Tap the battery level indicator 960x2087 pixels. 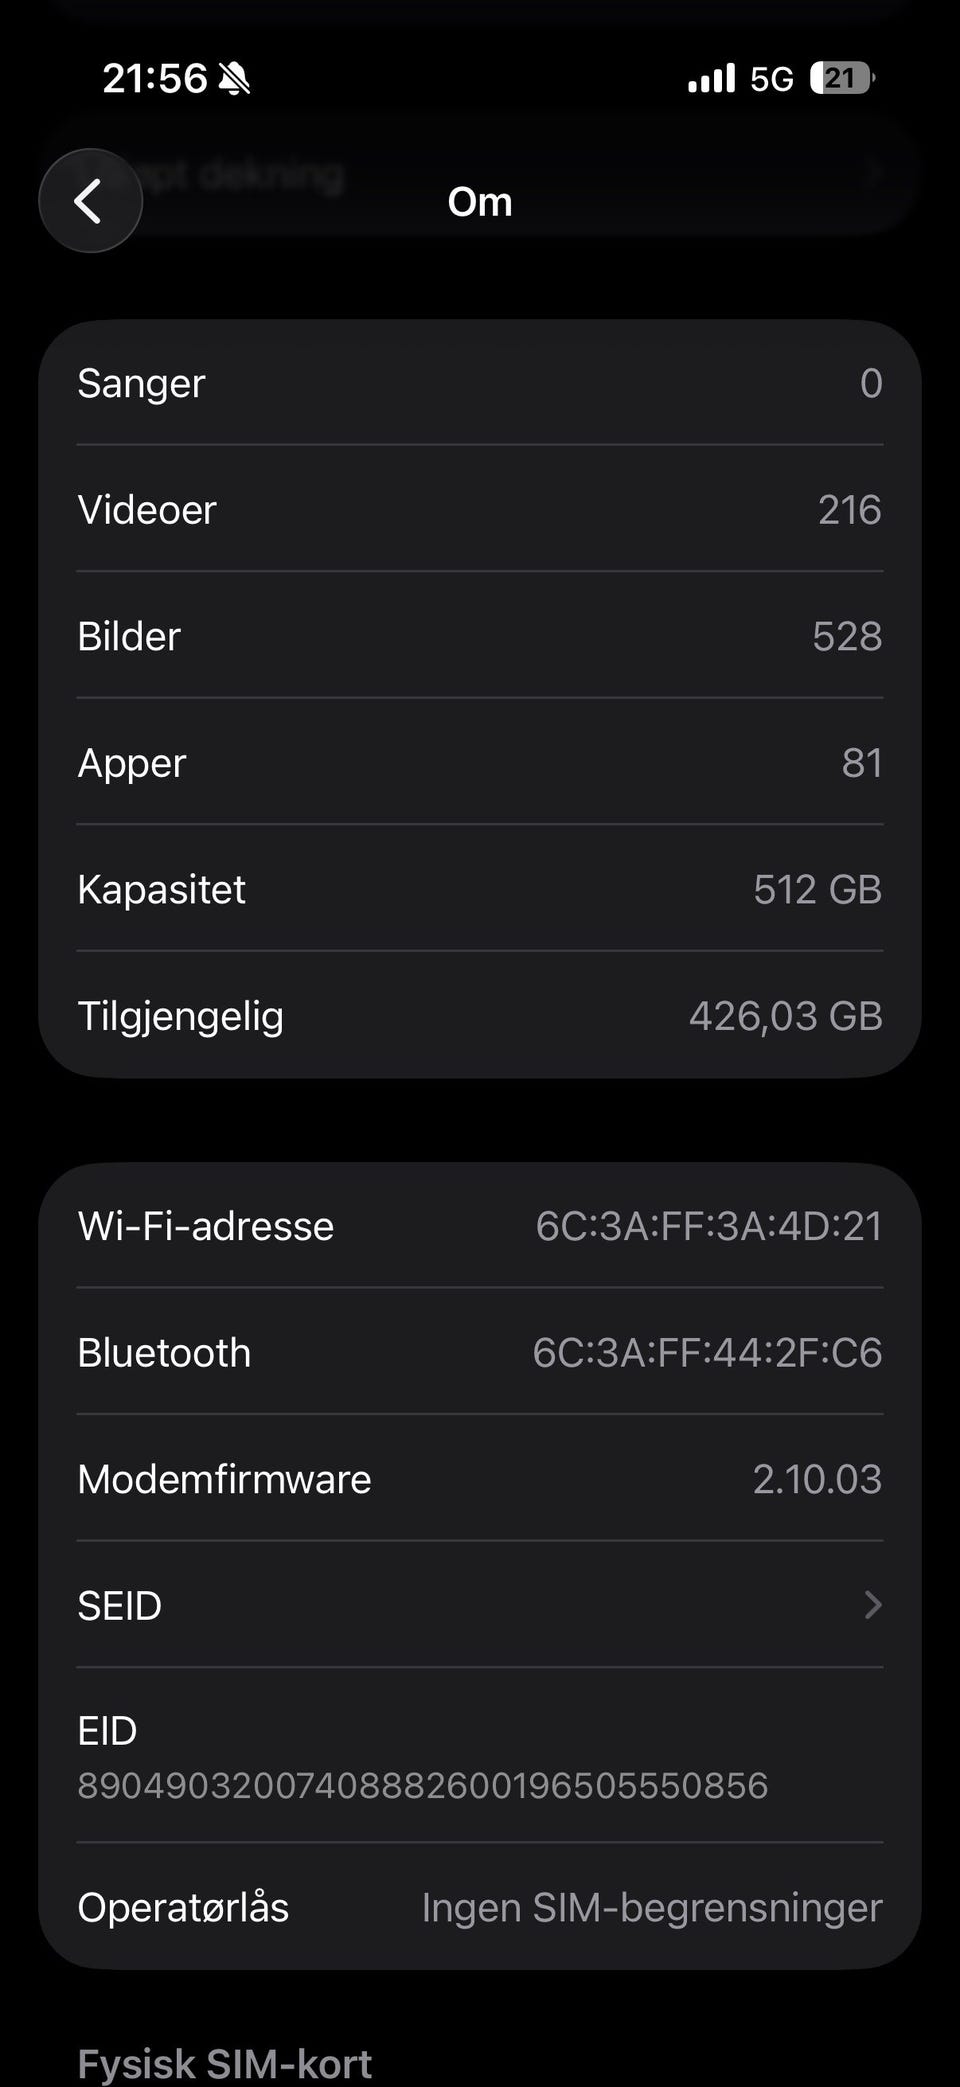[x=842, y=78]
